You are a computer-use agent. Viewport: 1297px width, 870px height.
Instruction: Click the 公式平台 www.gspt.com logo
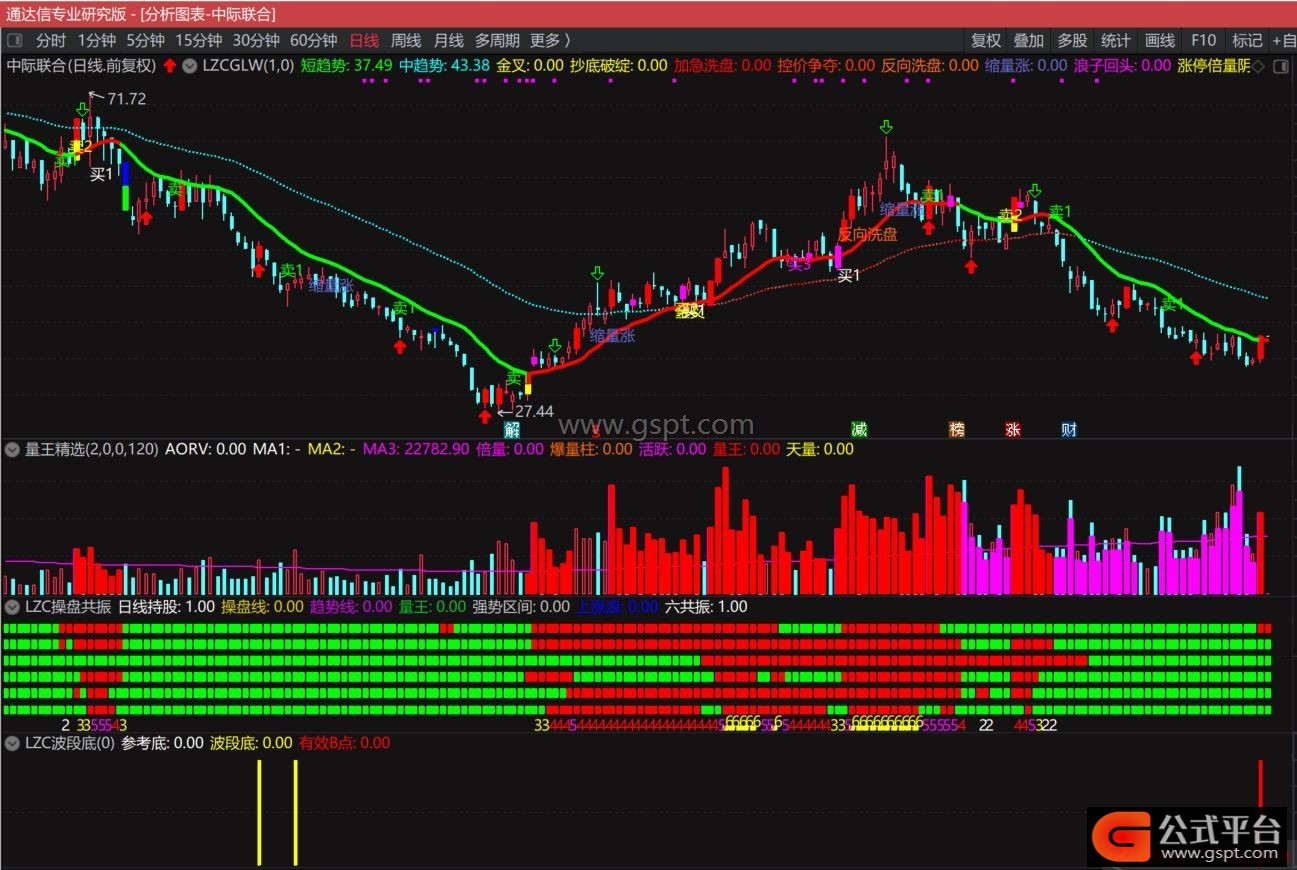tap(1189, 836)
